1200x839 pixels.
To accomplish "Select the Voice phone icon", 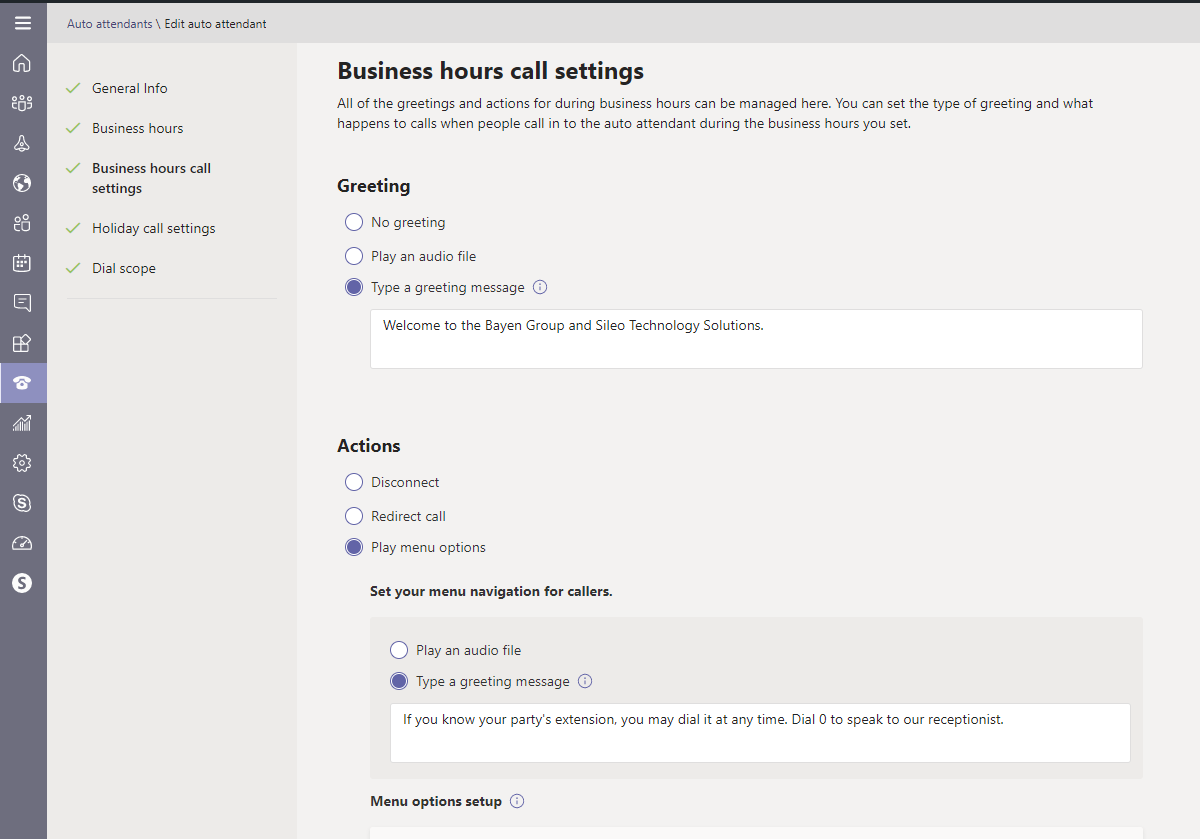I will pyautogui.click(x=22, y=383).
